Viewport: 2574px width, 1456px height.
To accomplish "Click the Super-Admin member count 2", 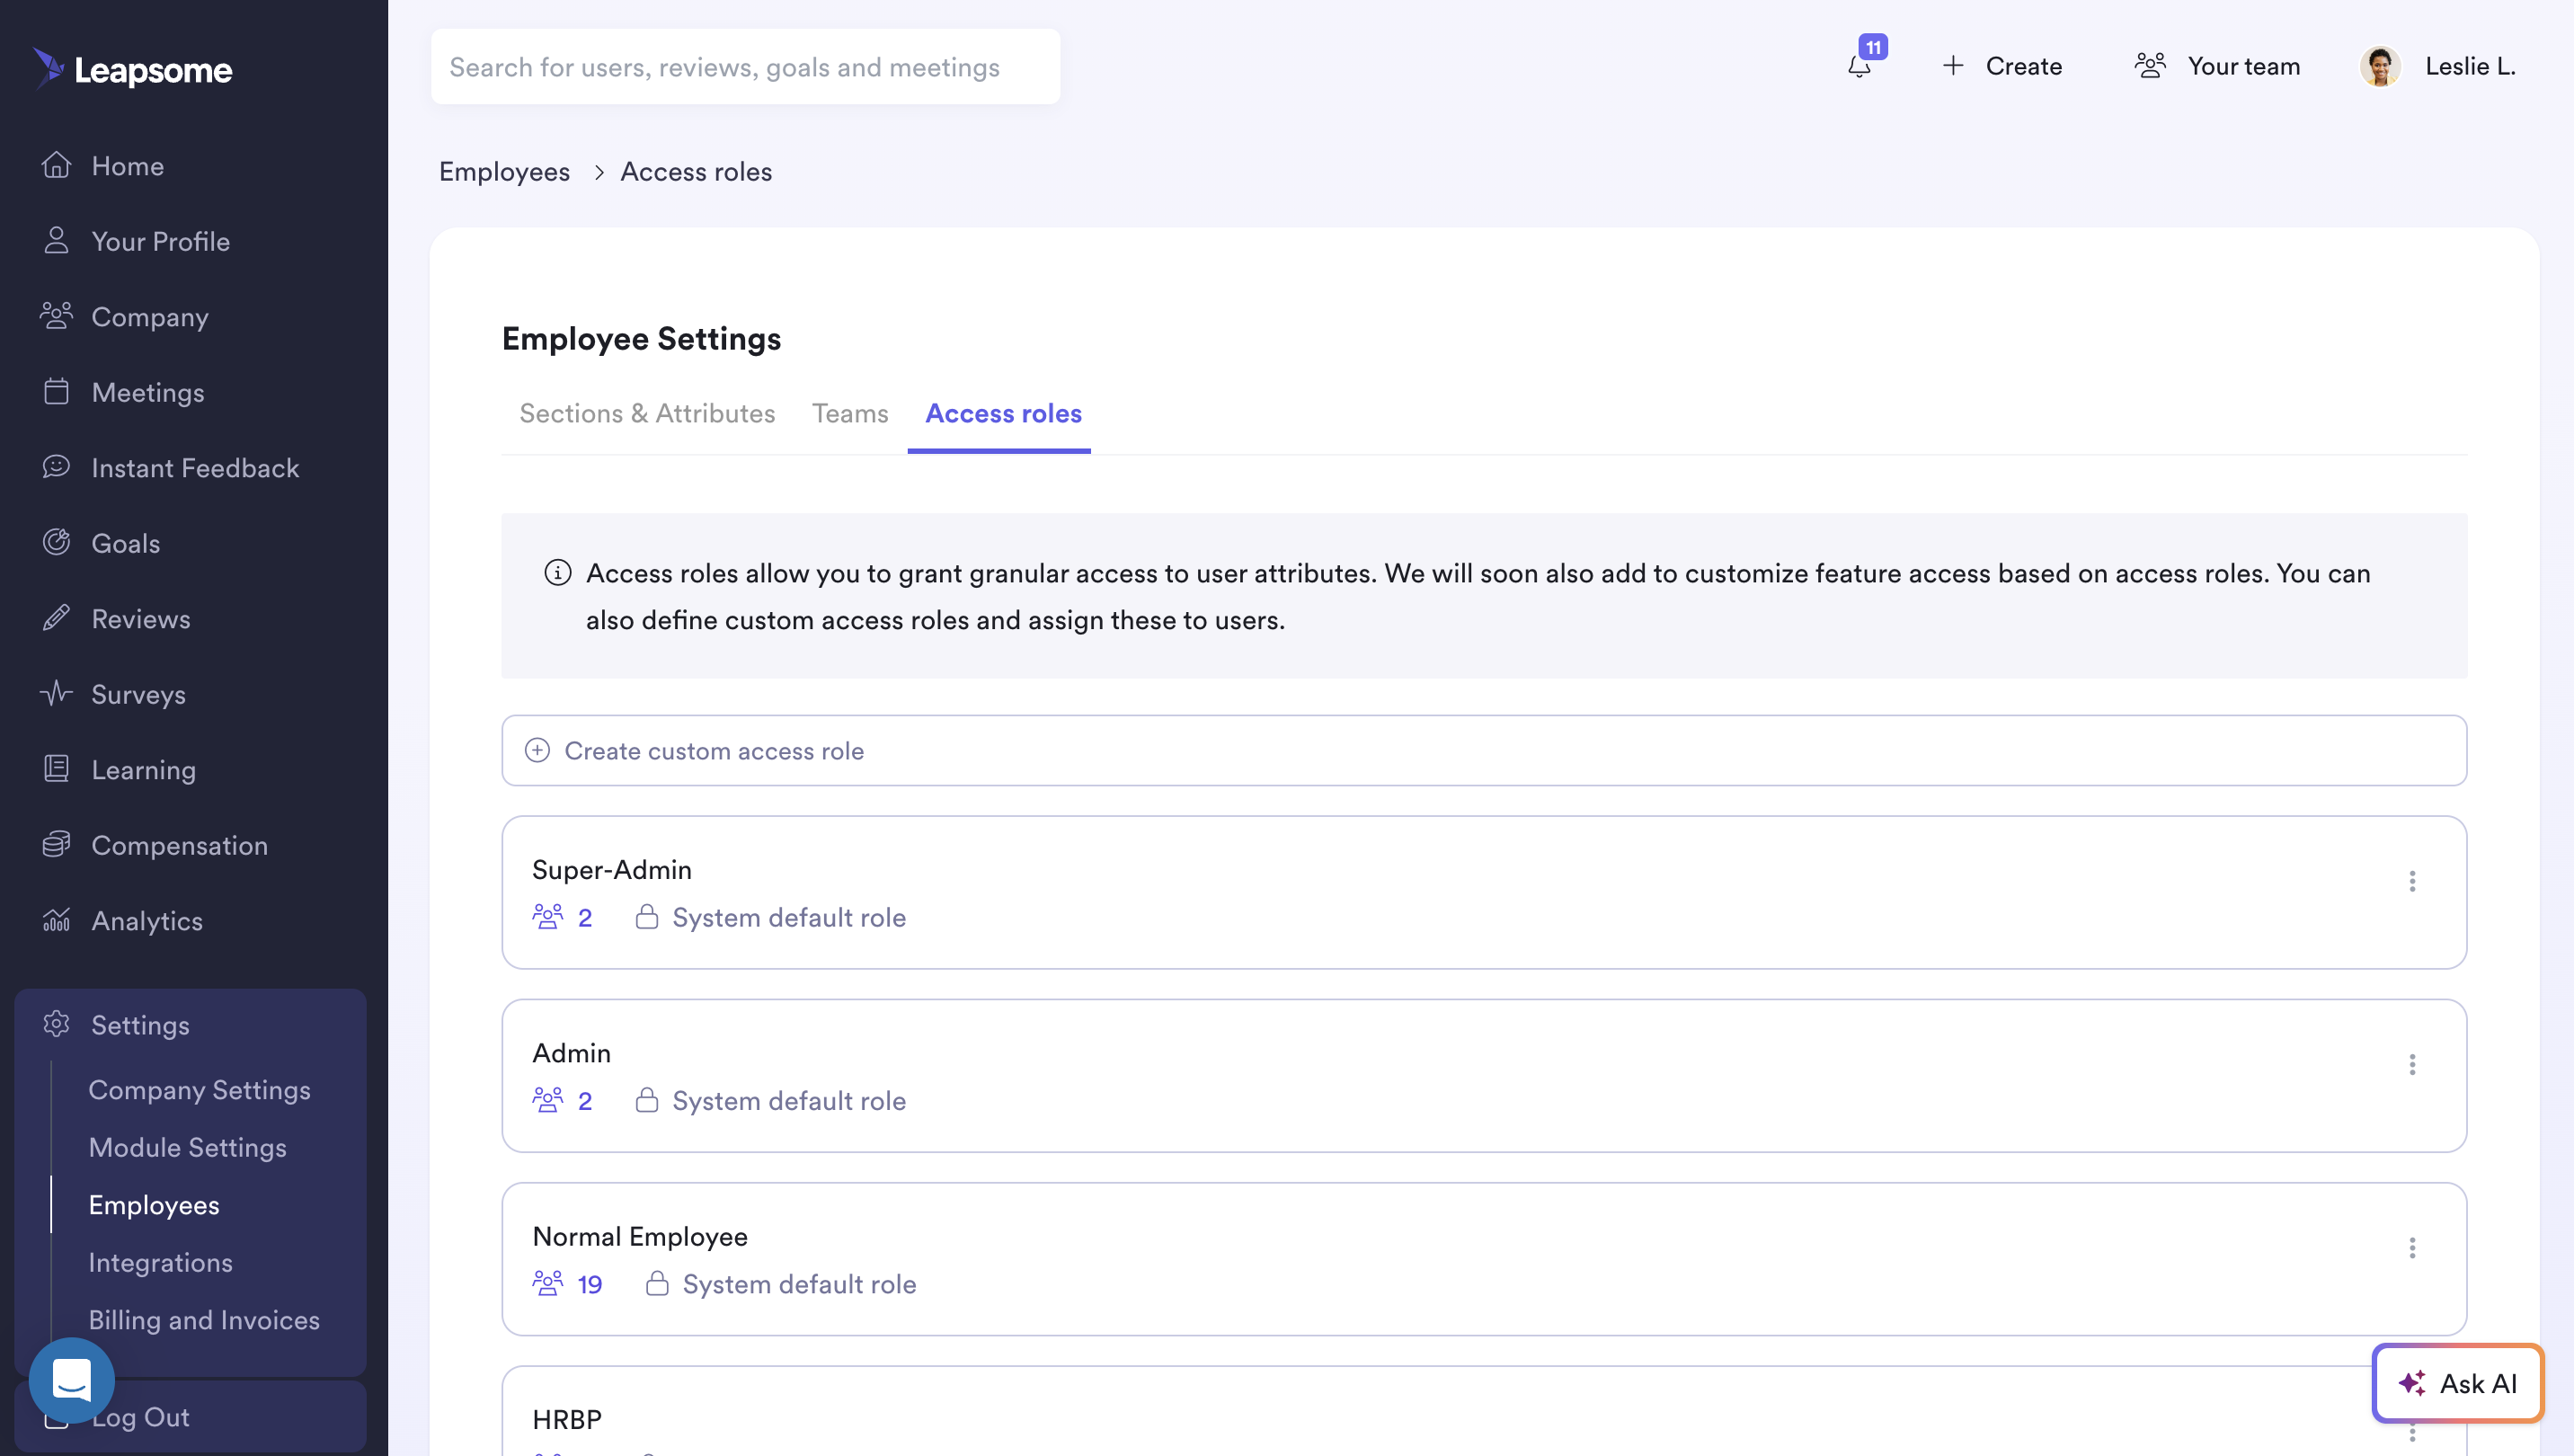I will click(x=585, y=917).
